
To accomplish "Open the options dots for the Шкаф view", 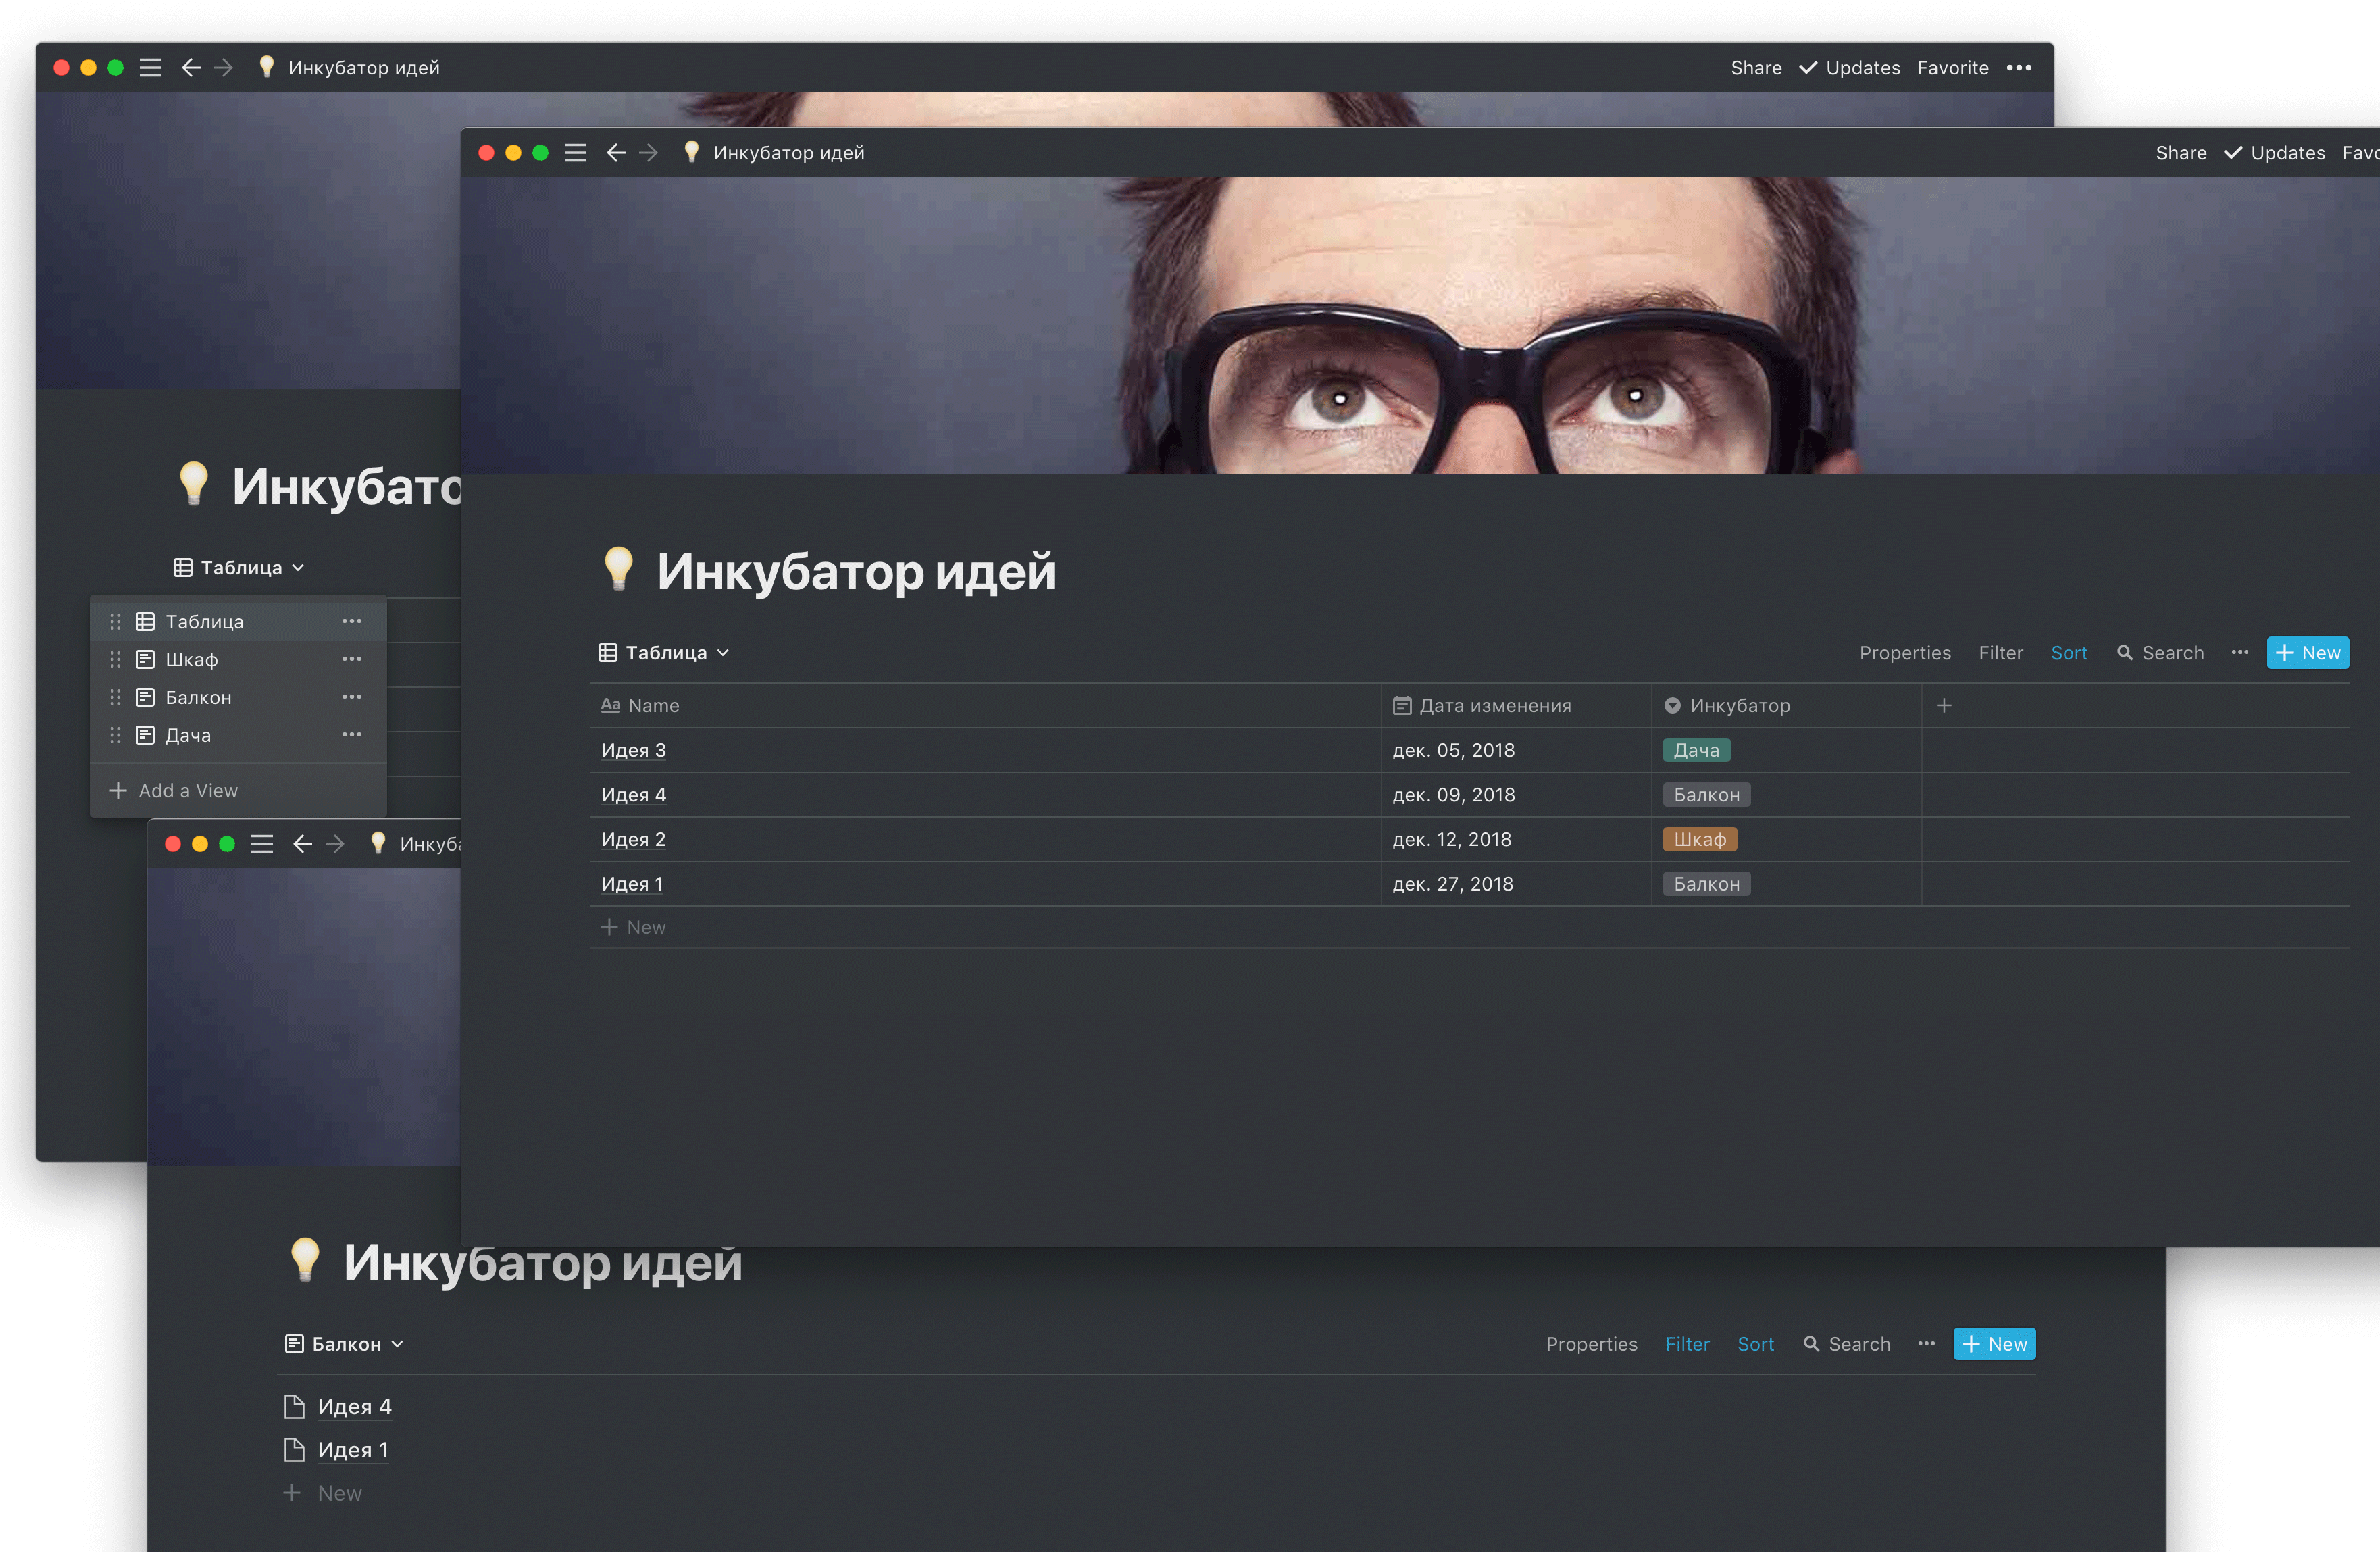I will [x=351, y=659].
